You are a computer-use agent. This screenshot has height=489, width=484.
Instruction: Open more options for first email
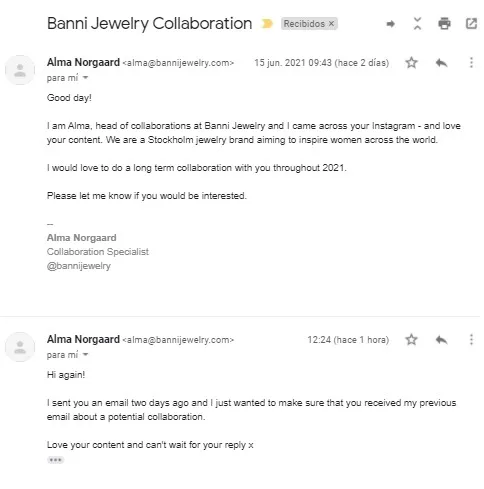point(471,63)
